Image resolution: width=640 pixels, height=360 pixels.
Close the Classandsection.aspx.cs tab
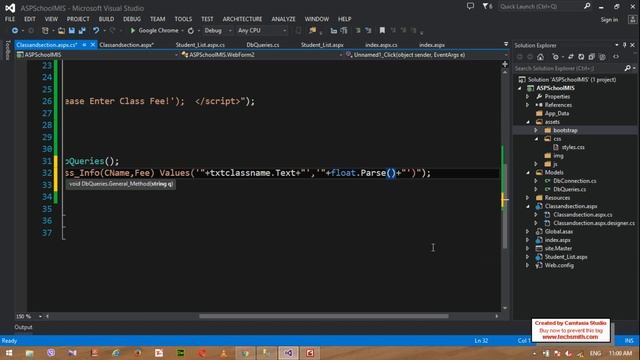[x=93, y=45]
